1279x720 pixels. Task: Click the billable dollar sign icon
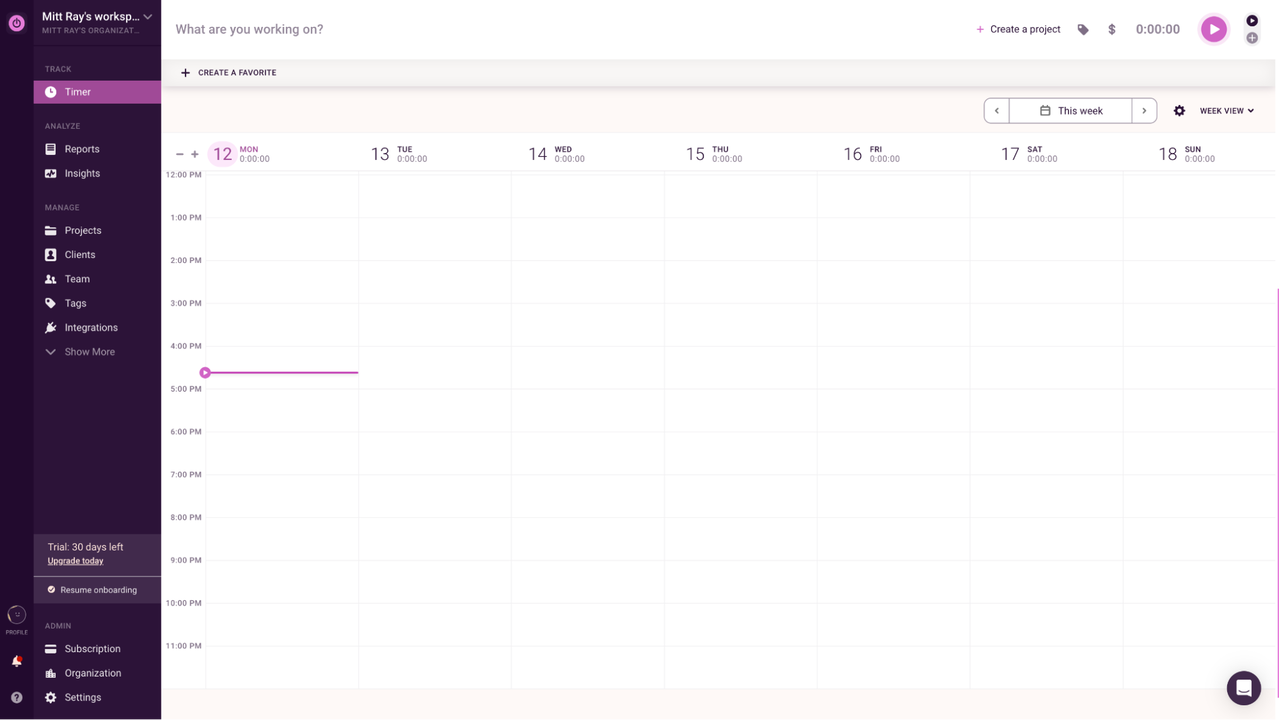[x=1111, y=30]
